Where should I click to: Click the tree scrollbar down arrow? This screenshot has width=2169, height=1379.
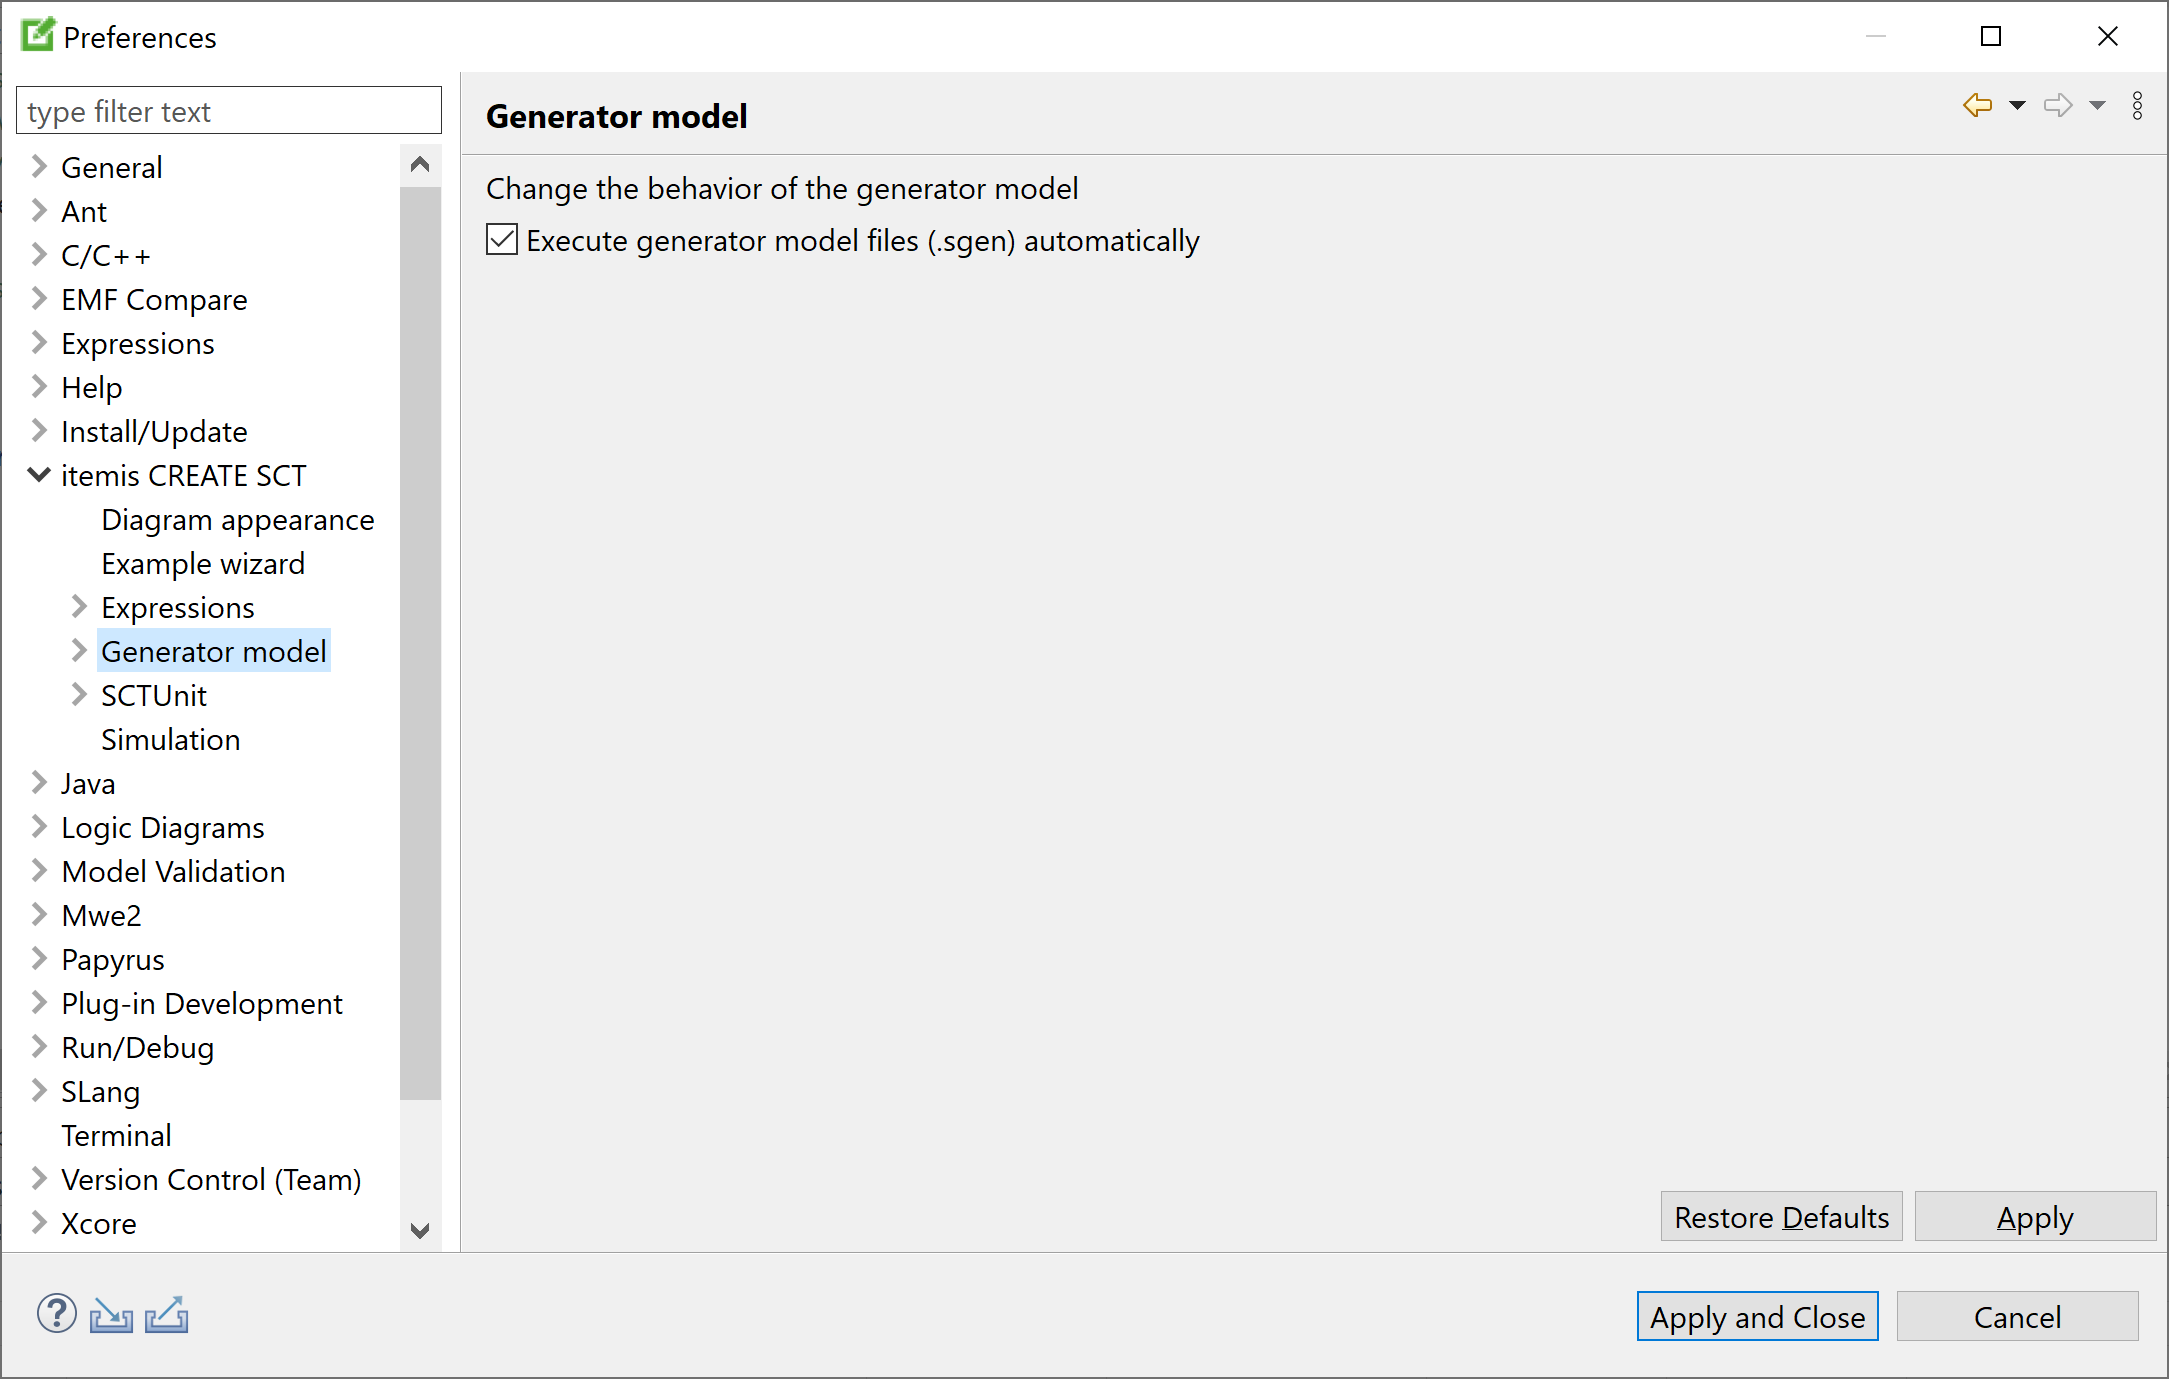[x=420, y=1230]
